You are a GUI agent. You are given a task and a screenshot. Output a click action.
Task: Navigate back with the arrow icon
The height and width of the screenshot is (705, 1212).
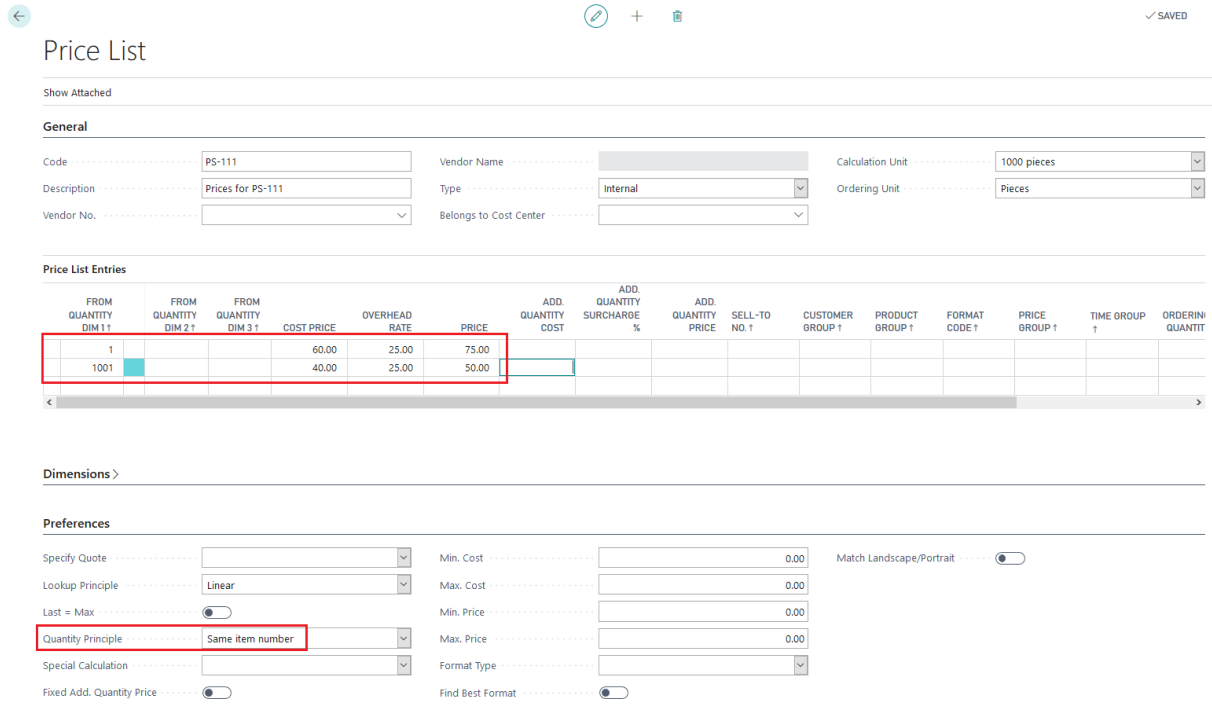[19, 16]
